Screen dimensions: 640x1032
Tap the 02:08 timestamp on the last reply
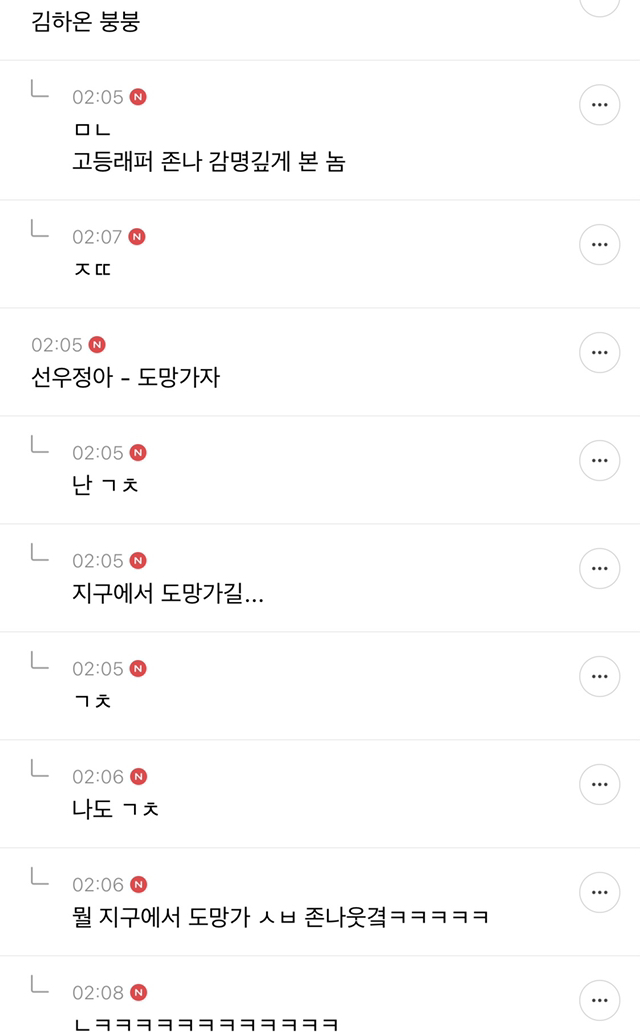(x=97, y=993)
